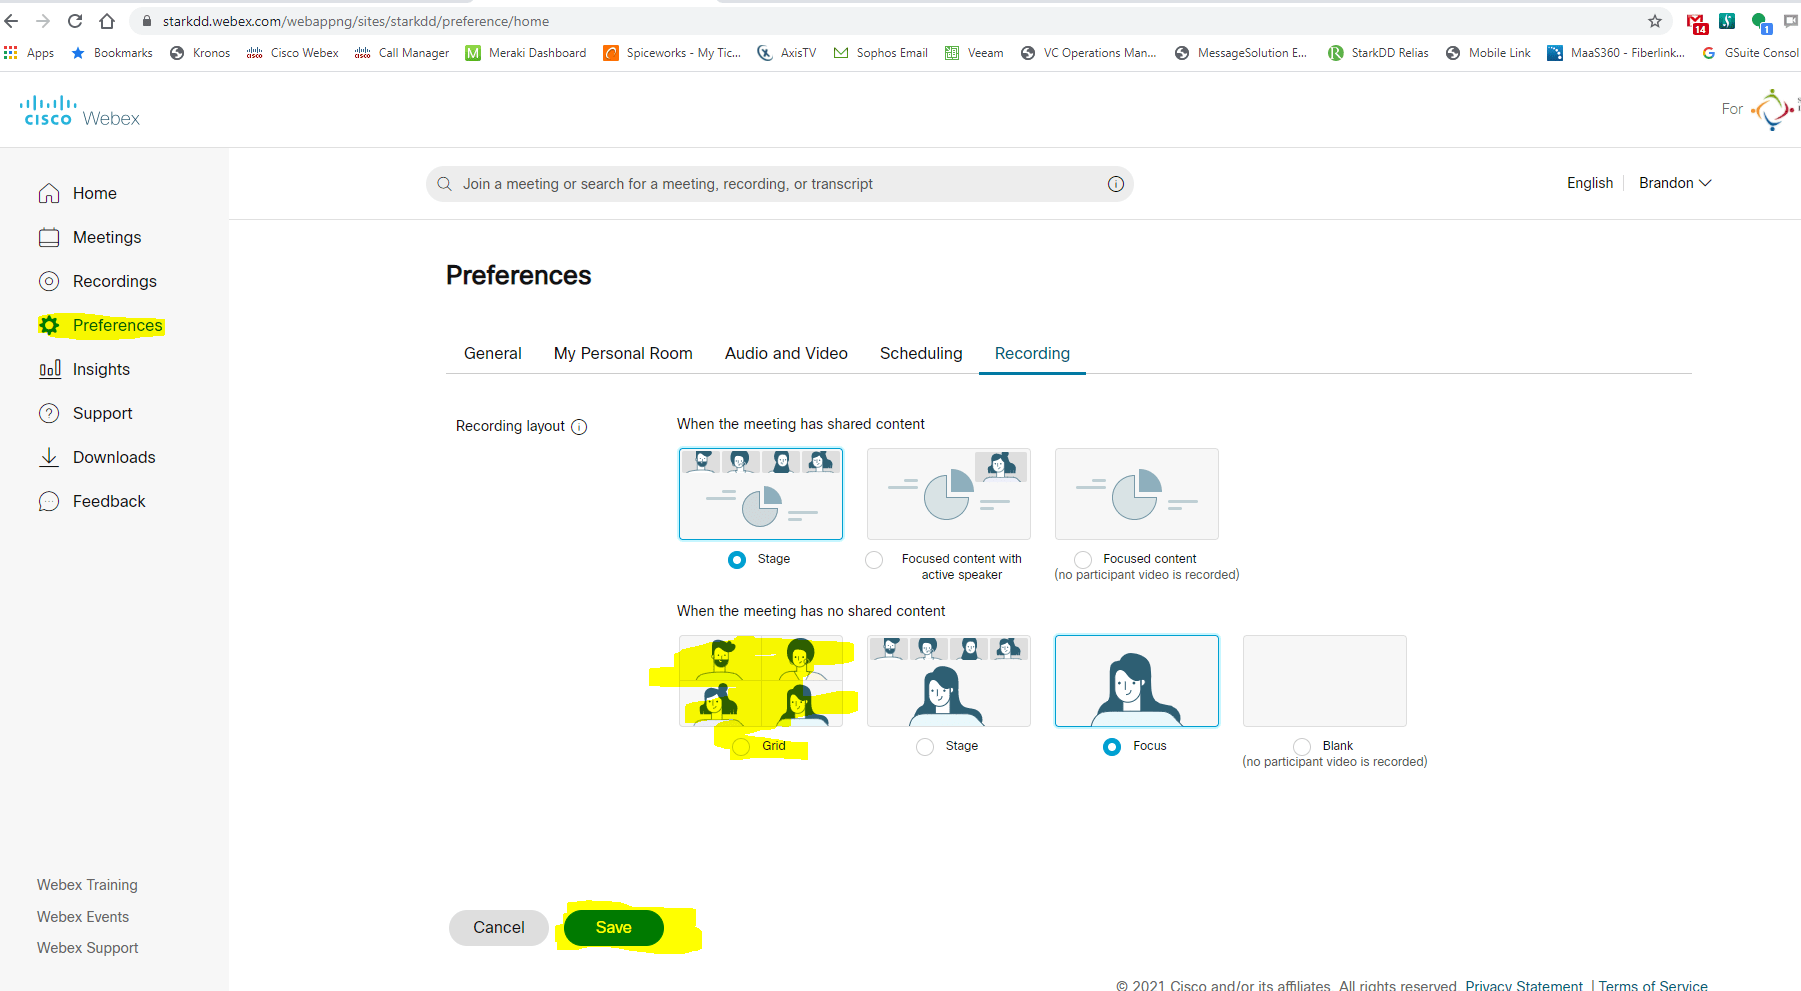Click the meeting search field

click(780, 184)
